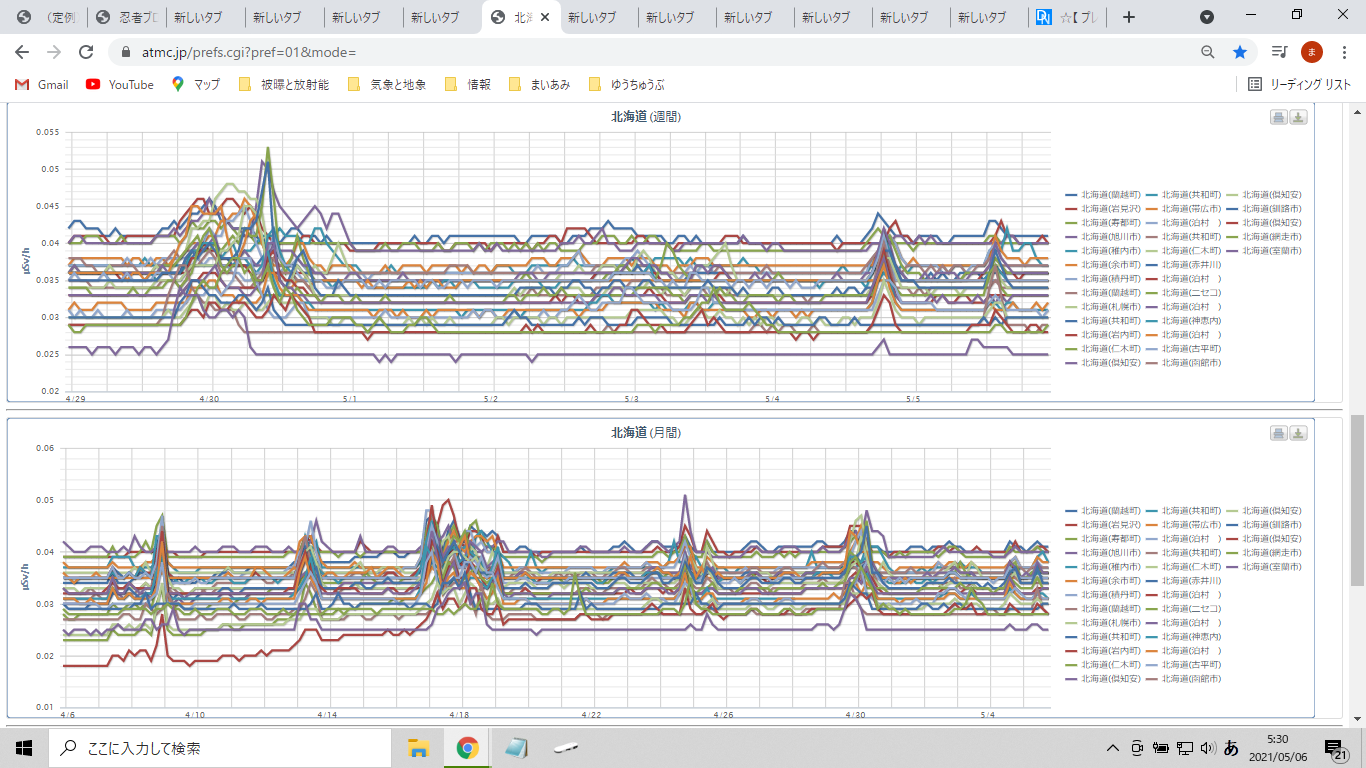
Task: Show hidden tray icons chevron
Action: [x=1112, y=748]
